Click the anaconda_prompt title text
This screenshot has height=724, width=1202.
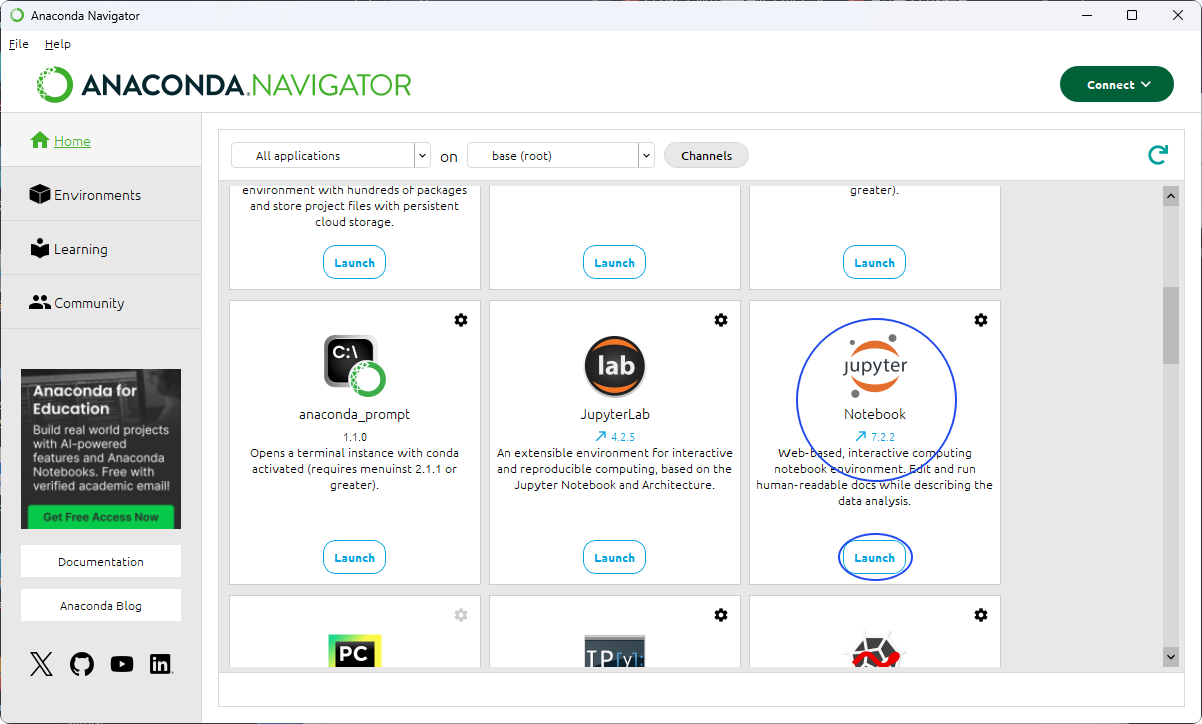(354, 414)
